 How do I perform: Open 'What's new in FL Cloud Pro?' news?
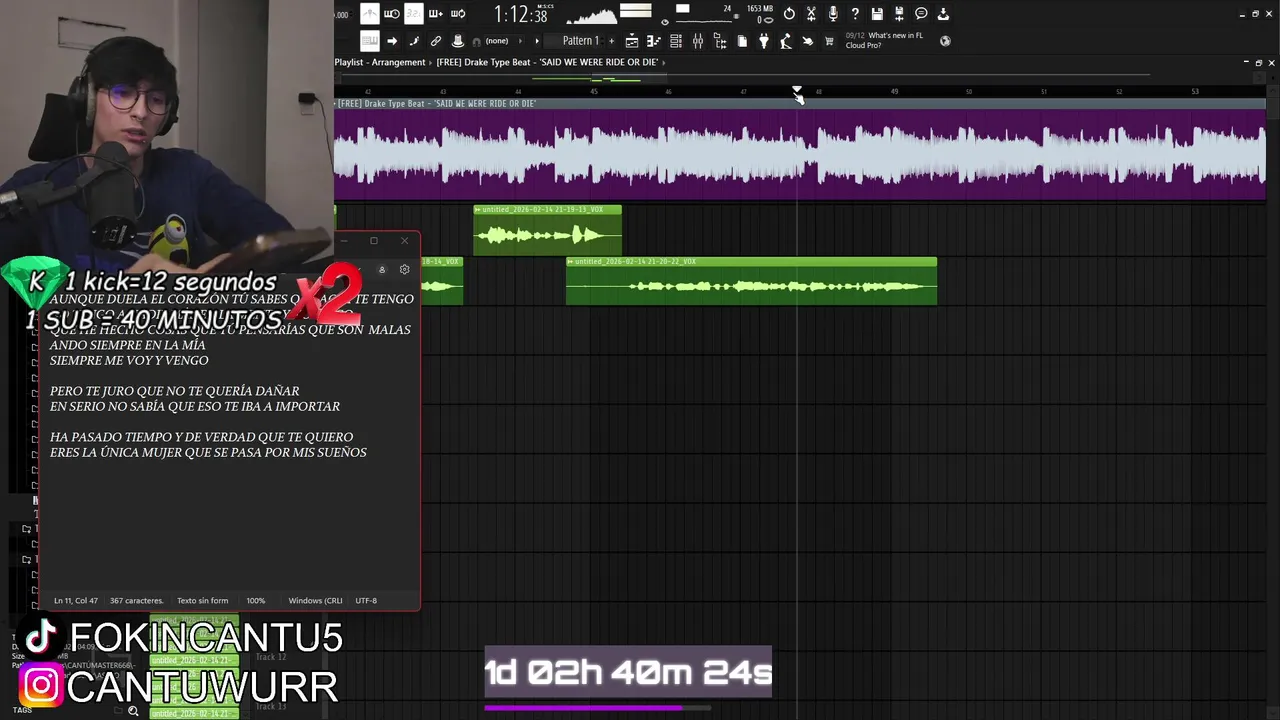pos(884,41)
